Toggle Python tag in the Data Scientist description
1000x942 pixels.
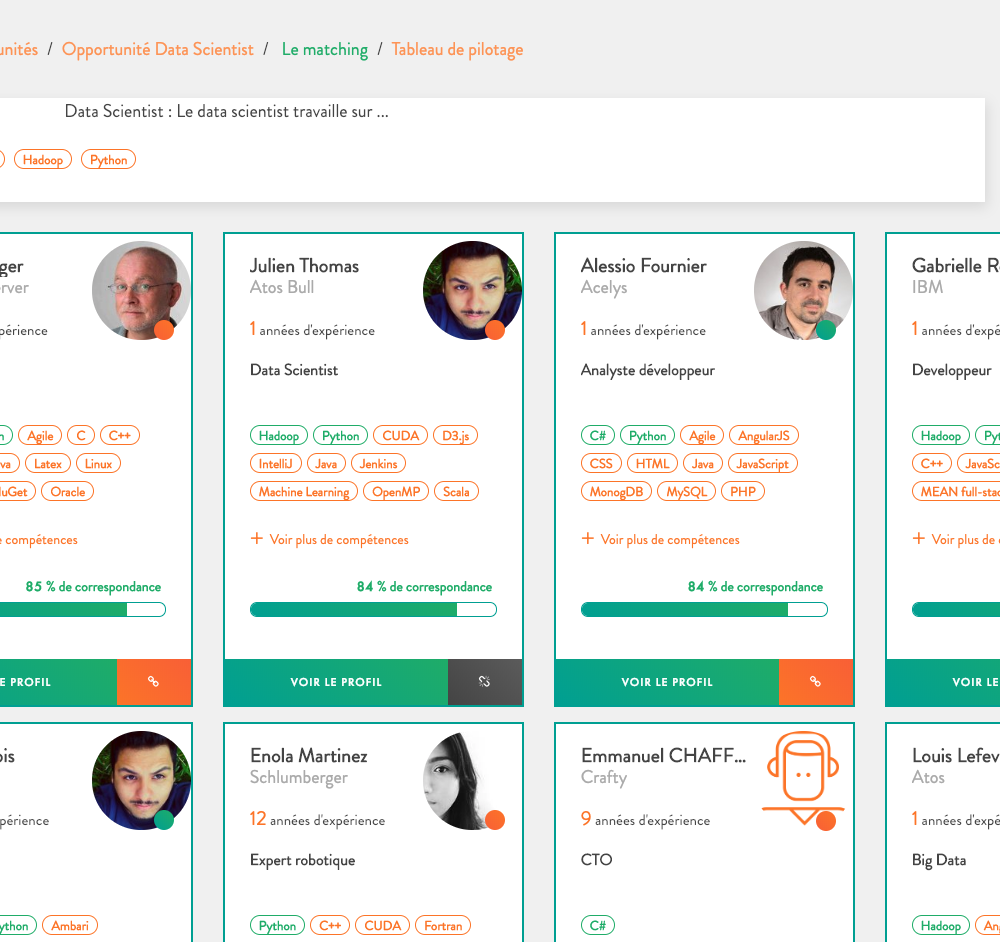[108, 160]
